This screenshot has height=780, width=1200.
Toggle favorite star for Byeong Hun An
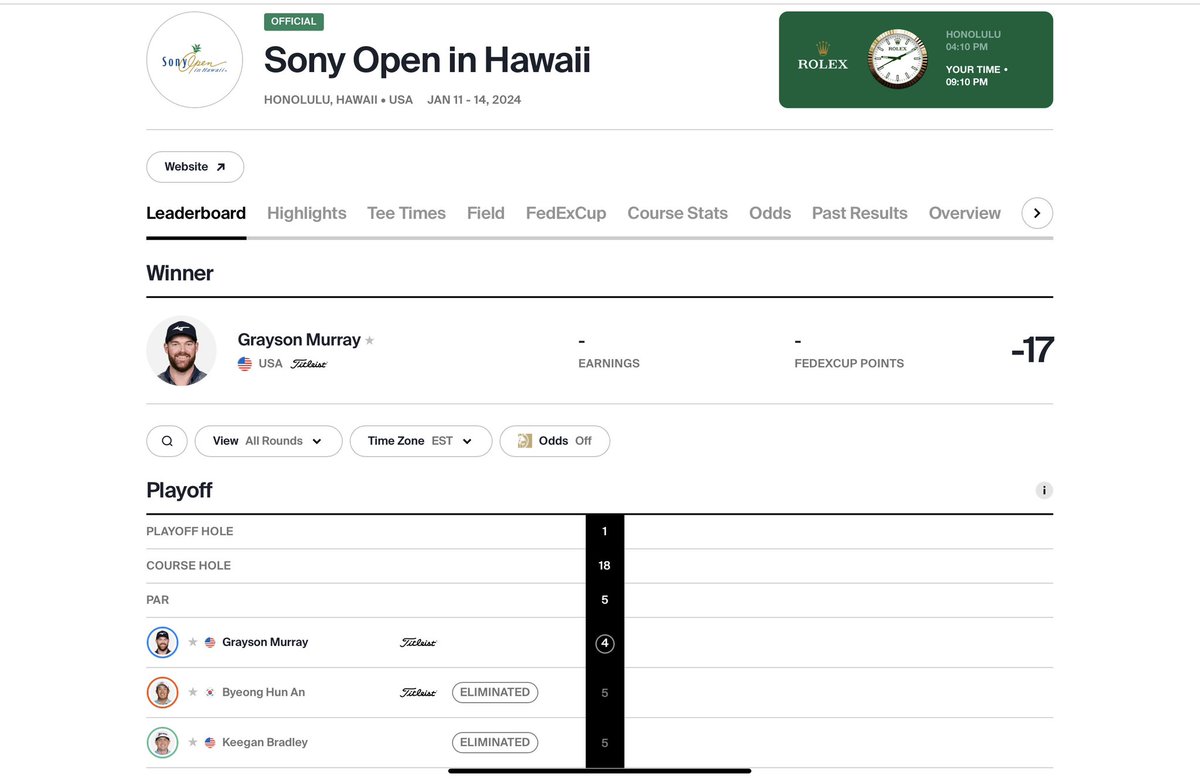[193, 693]
